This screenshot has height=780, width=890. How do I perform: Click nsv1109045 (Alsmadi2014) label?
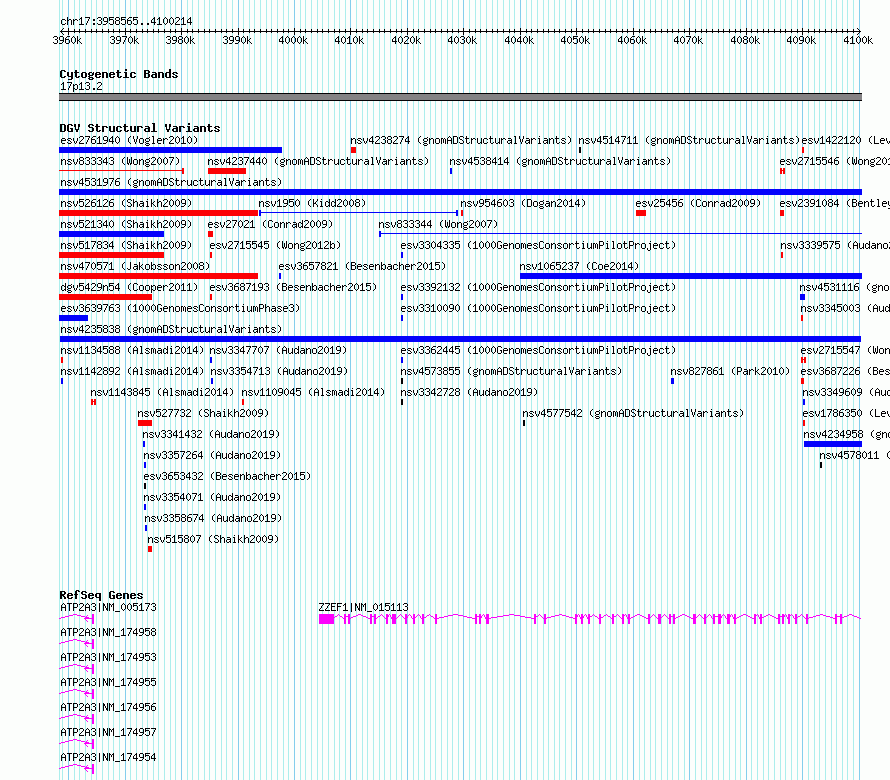313,392
